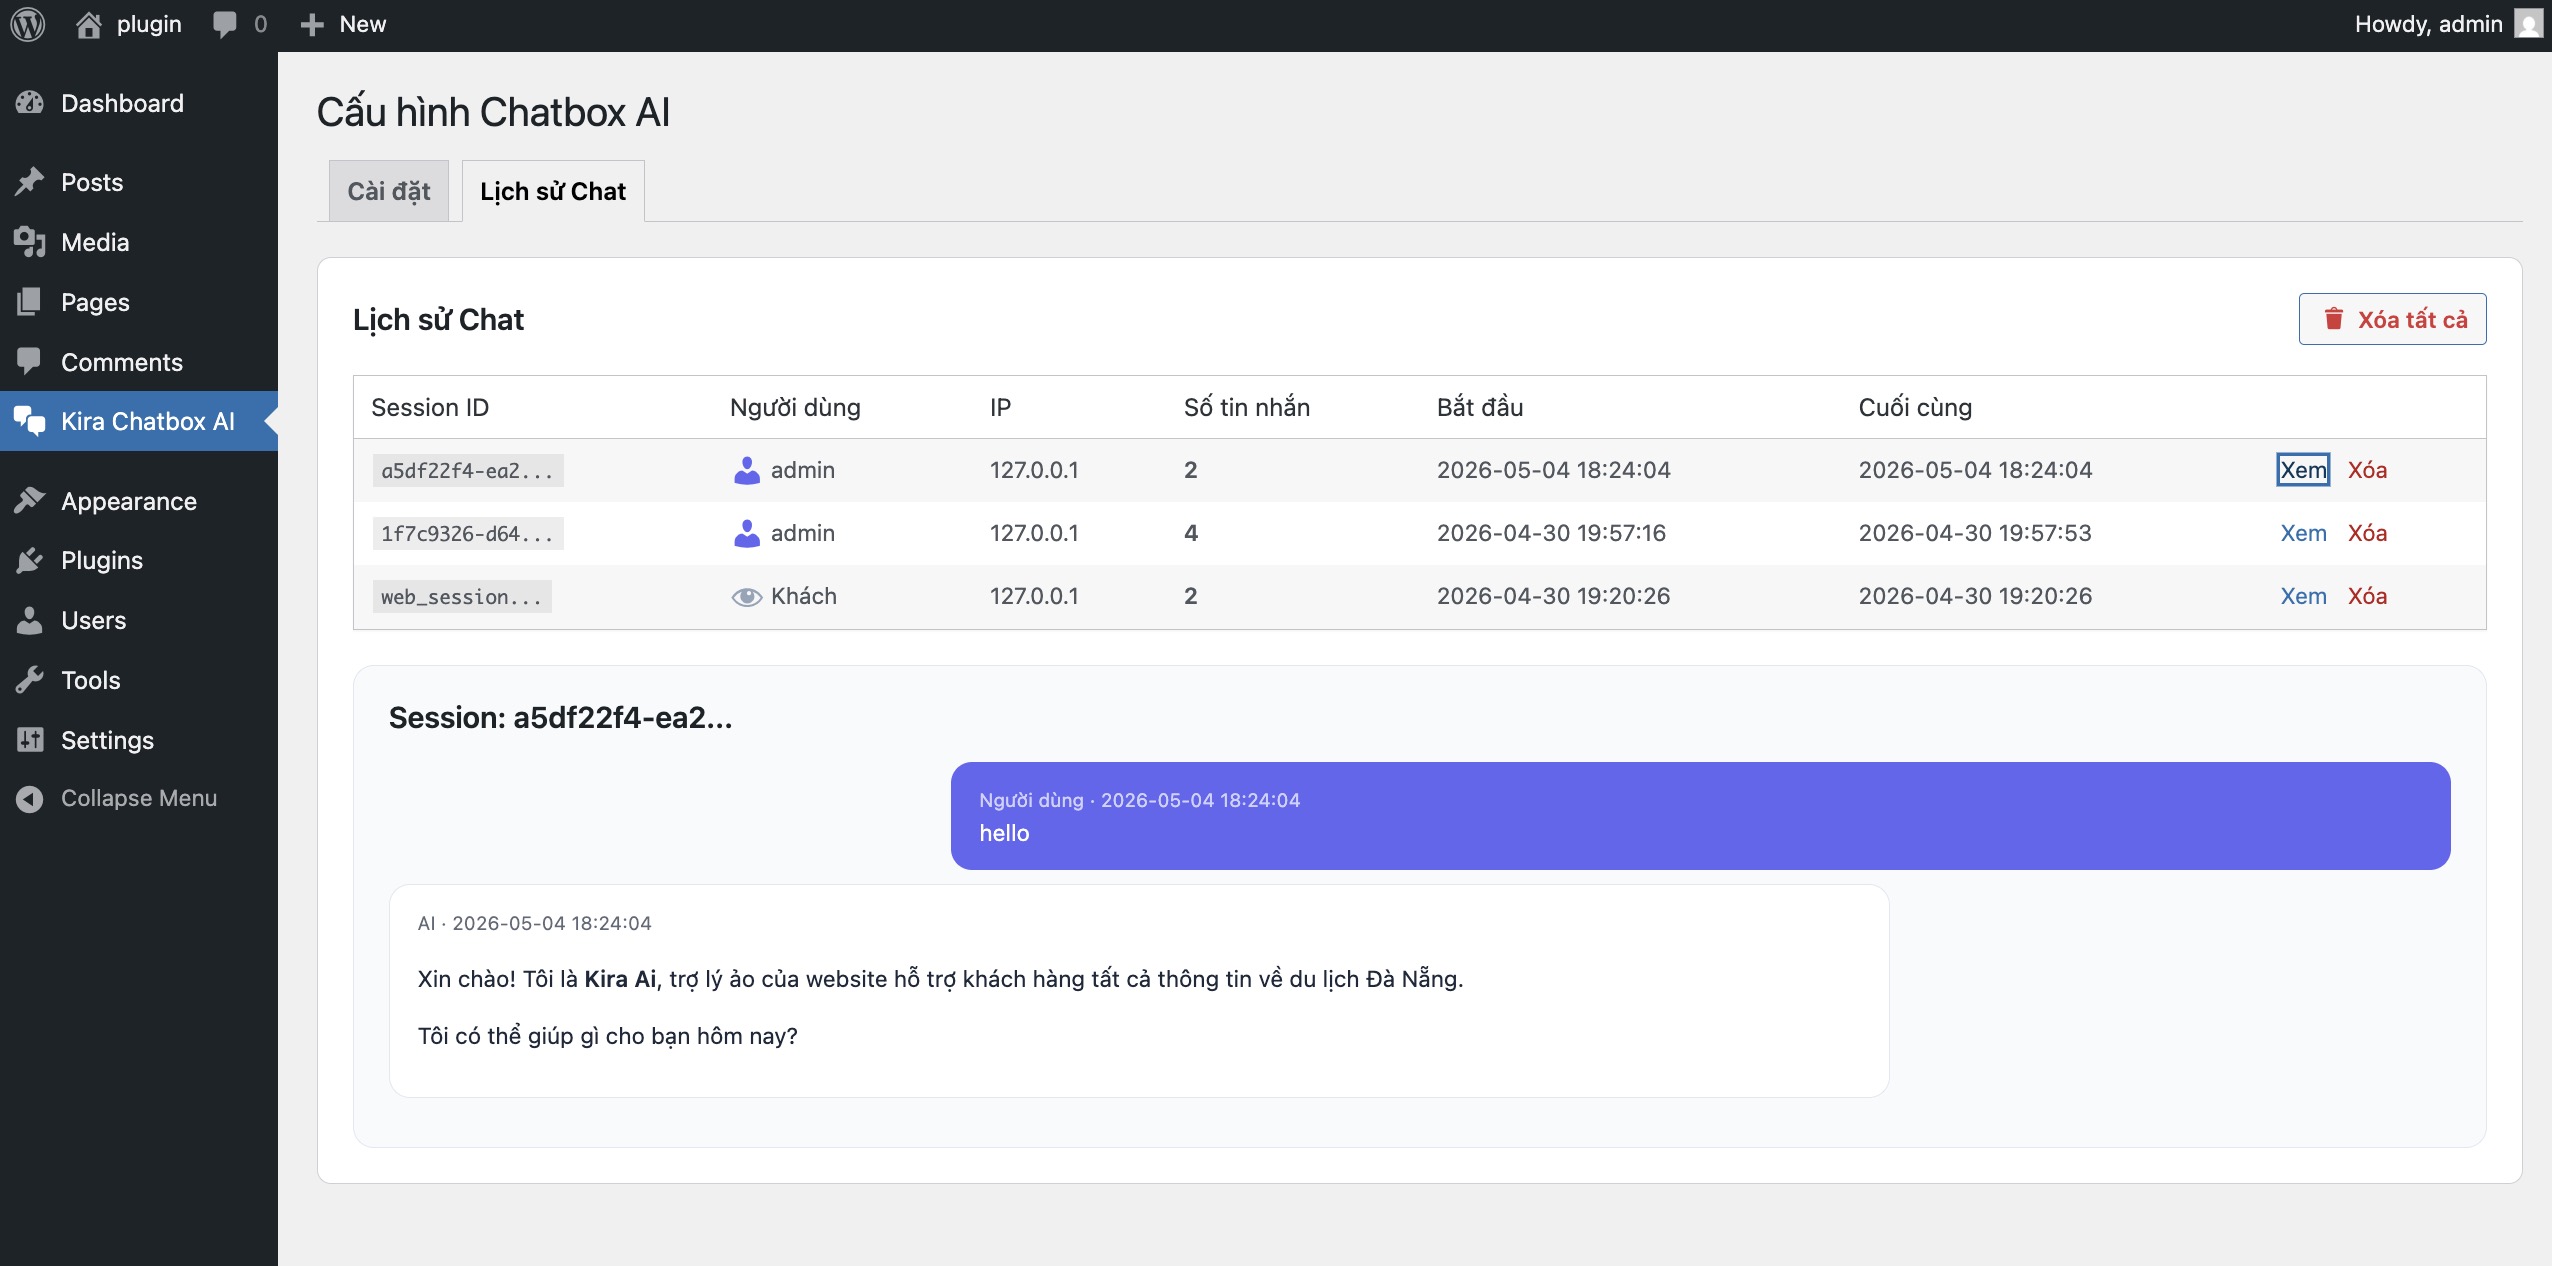Open the plugin site home icon
This screenshot has width=2552, height=1266.
click(x=89, y=25)
